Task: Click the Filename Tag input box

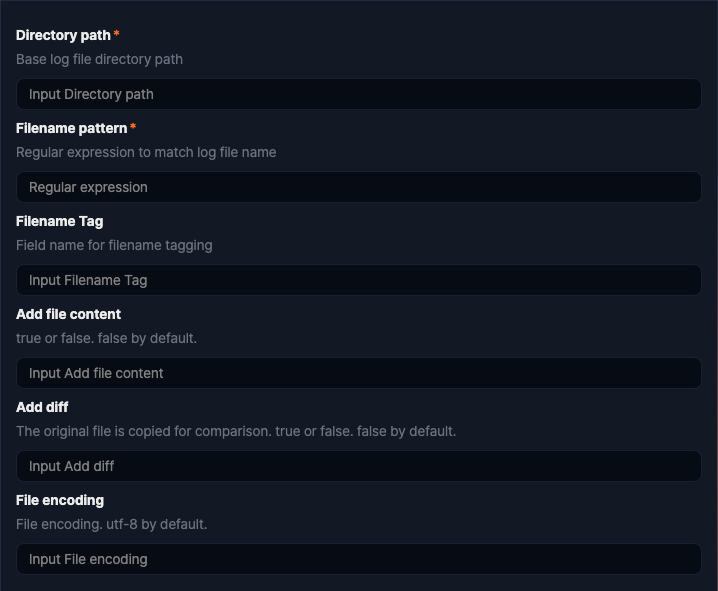Action: (x=358, y=280)
